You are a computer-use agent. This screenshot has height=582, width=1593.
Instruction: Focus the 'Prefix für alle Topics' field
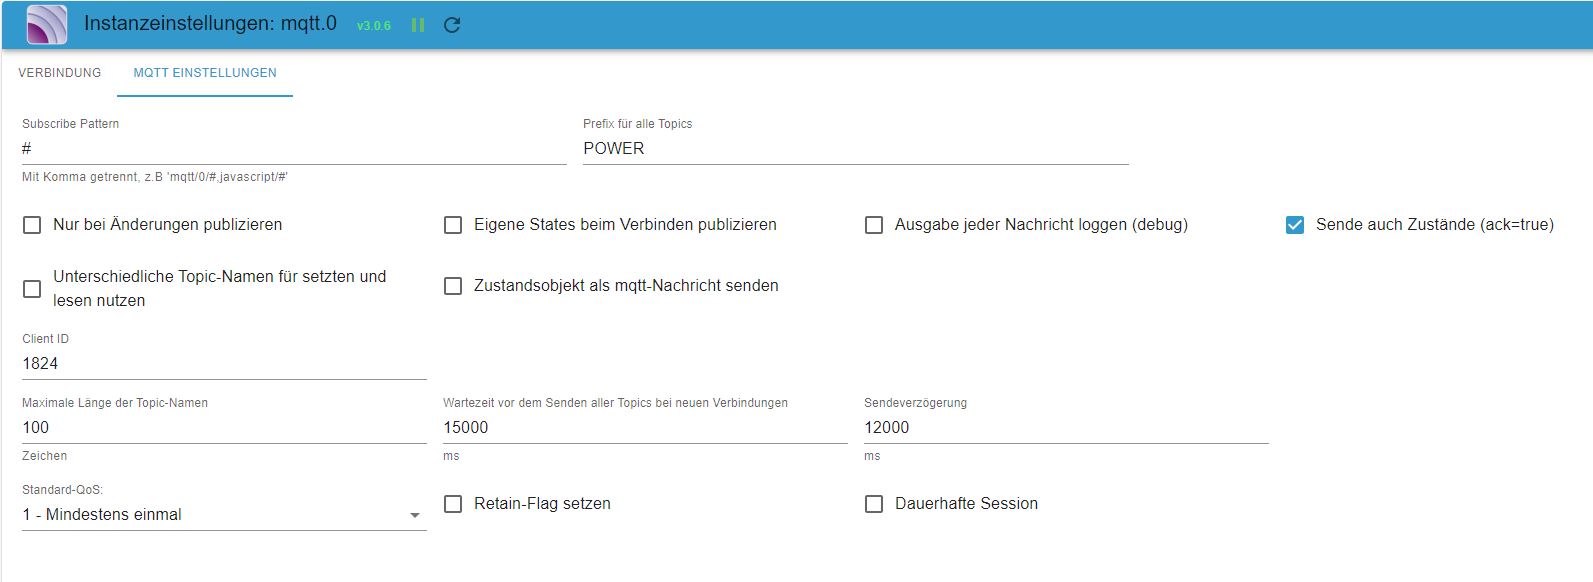coord(855,149)
